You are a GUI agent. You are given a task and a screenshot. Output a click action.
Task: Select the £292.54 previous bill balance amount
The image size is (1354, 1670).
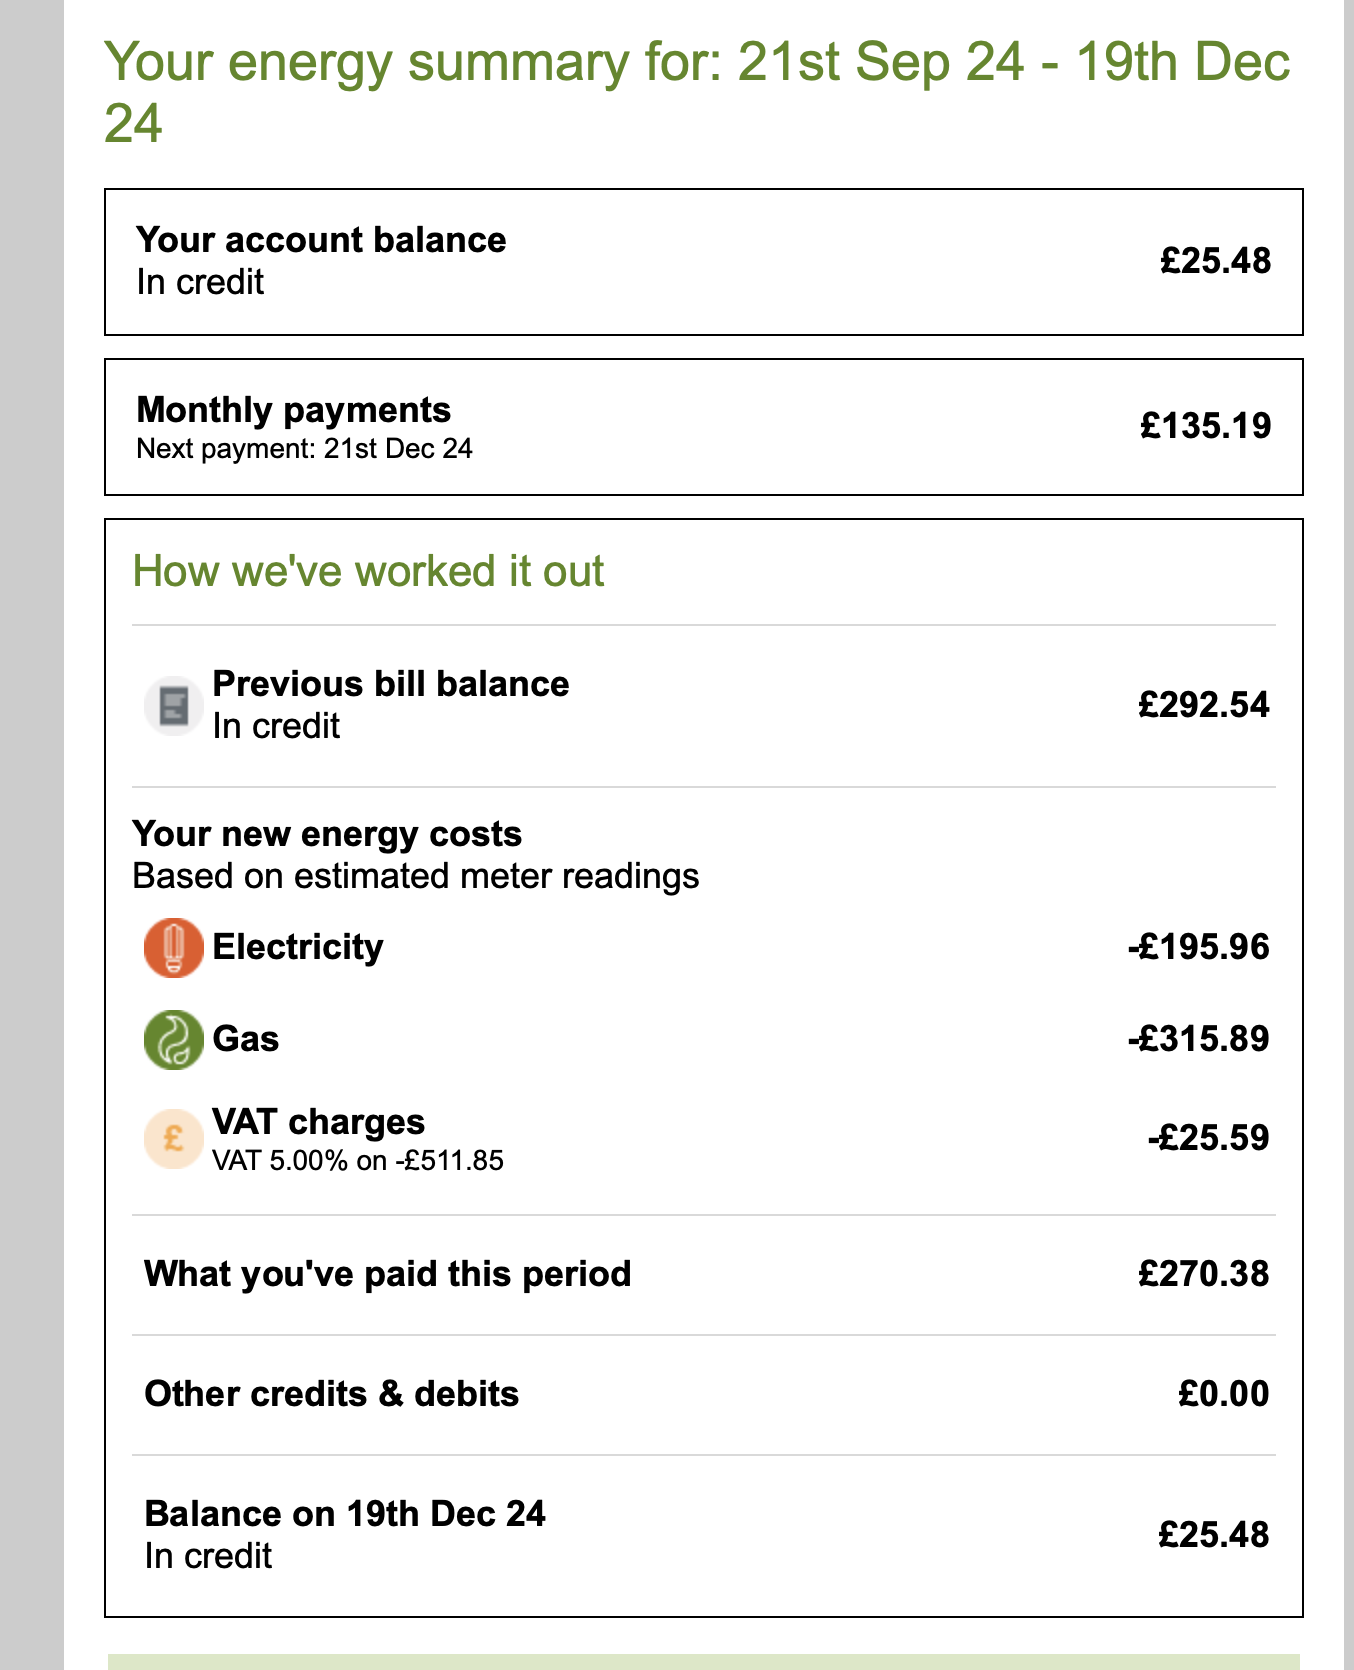click(x=1203, y=705)
